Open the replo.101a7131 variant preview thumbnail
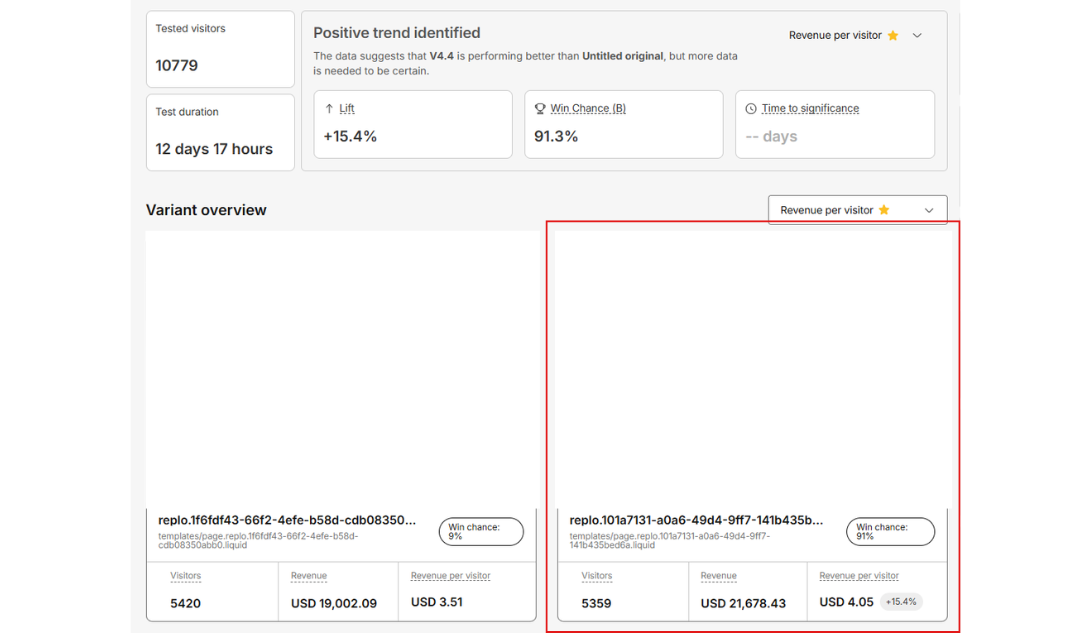This screenshot has height=633, width=1091. click(752, 368)
